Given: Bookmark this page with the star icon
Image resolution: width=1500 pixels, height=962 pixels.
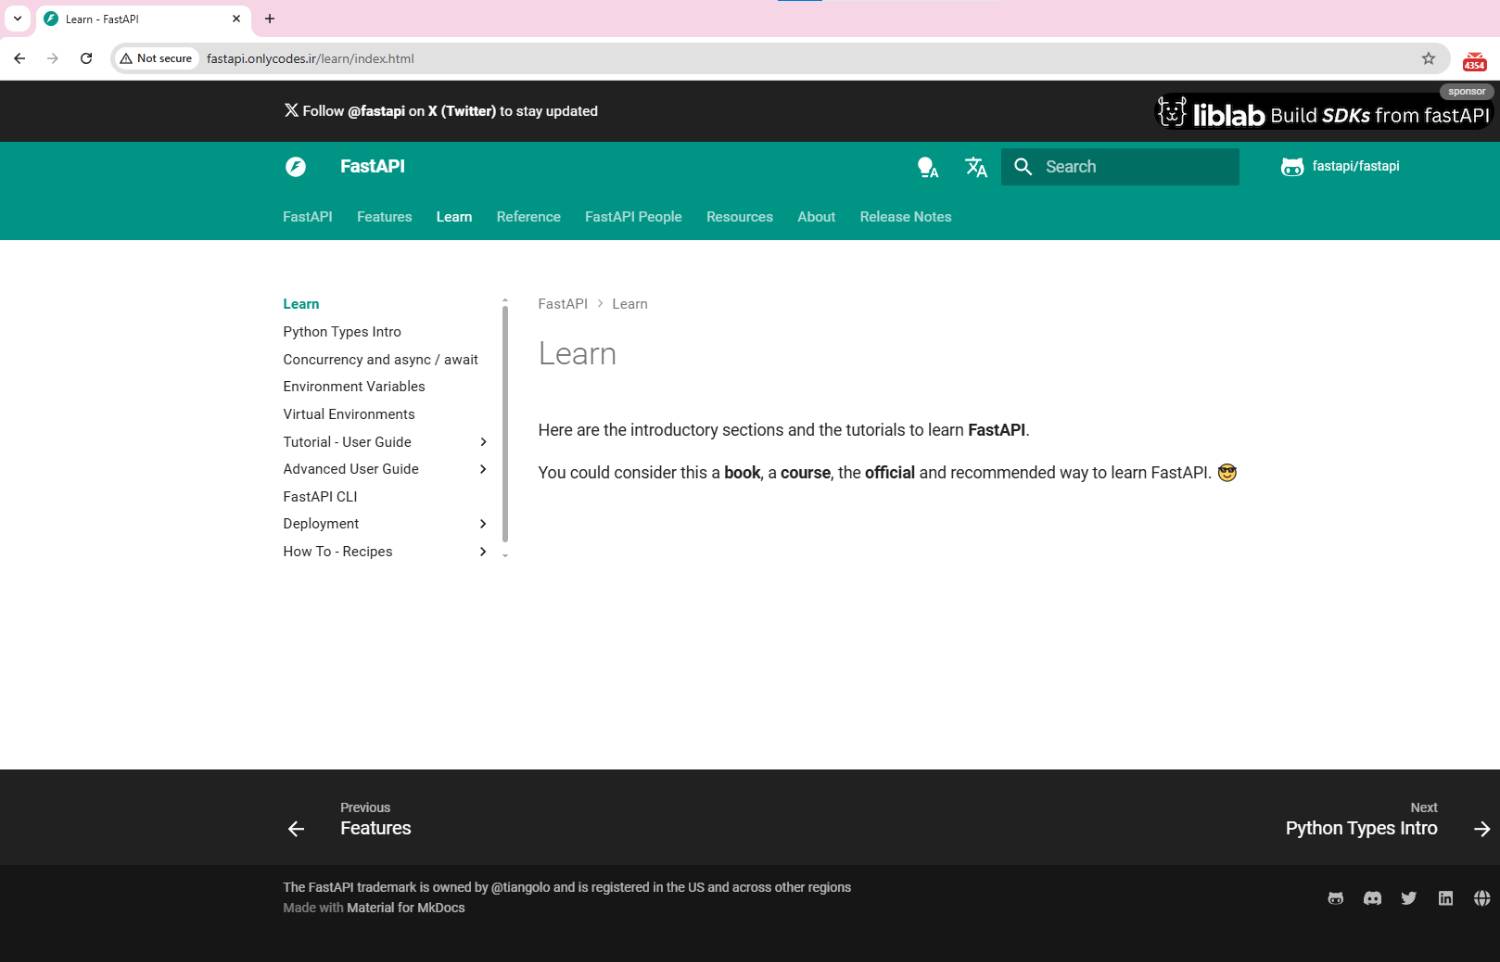Looking at the screenshot, I should coord(1428,58).
